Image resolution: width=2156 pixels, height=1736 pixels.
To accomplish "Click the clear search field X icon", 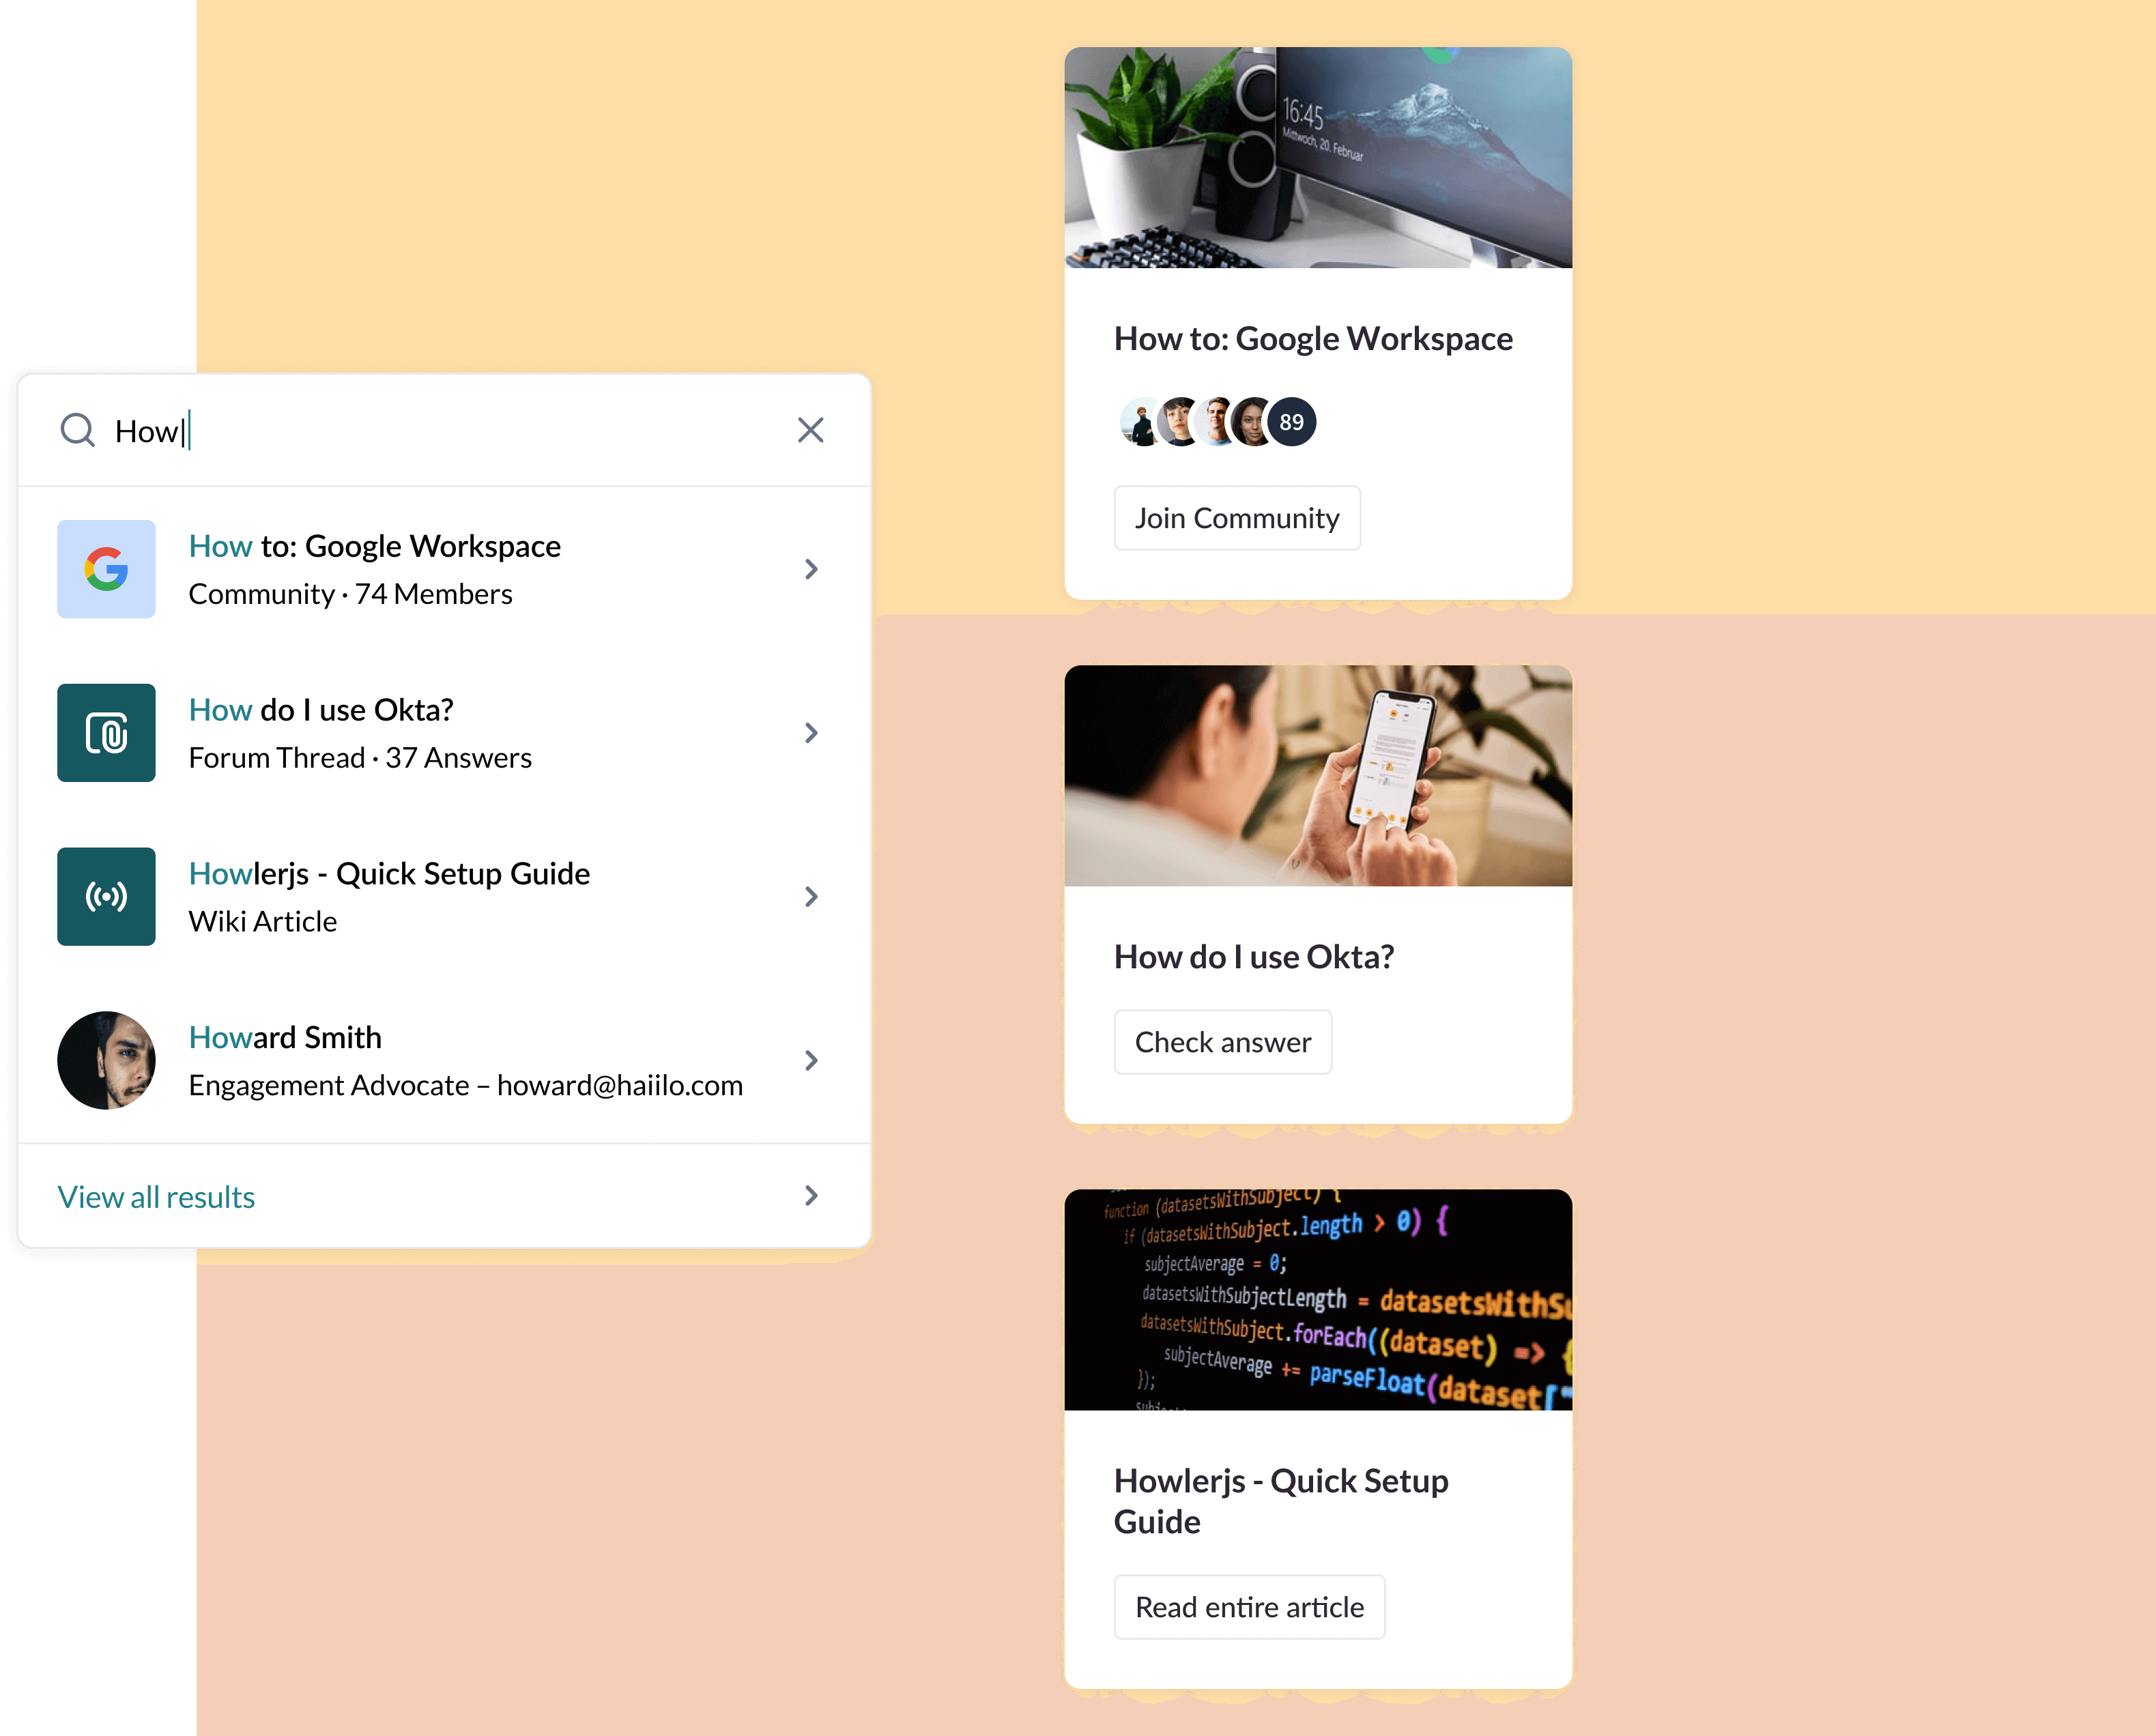I will 811,429.
